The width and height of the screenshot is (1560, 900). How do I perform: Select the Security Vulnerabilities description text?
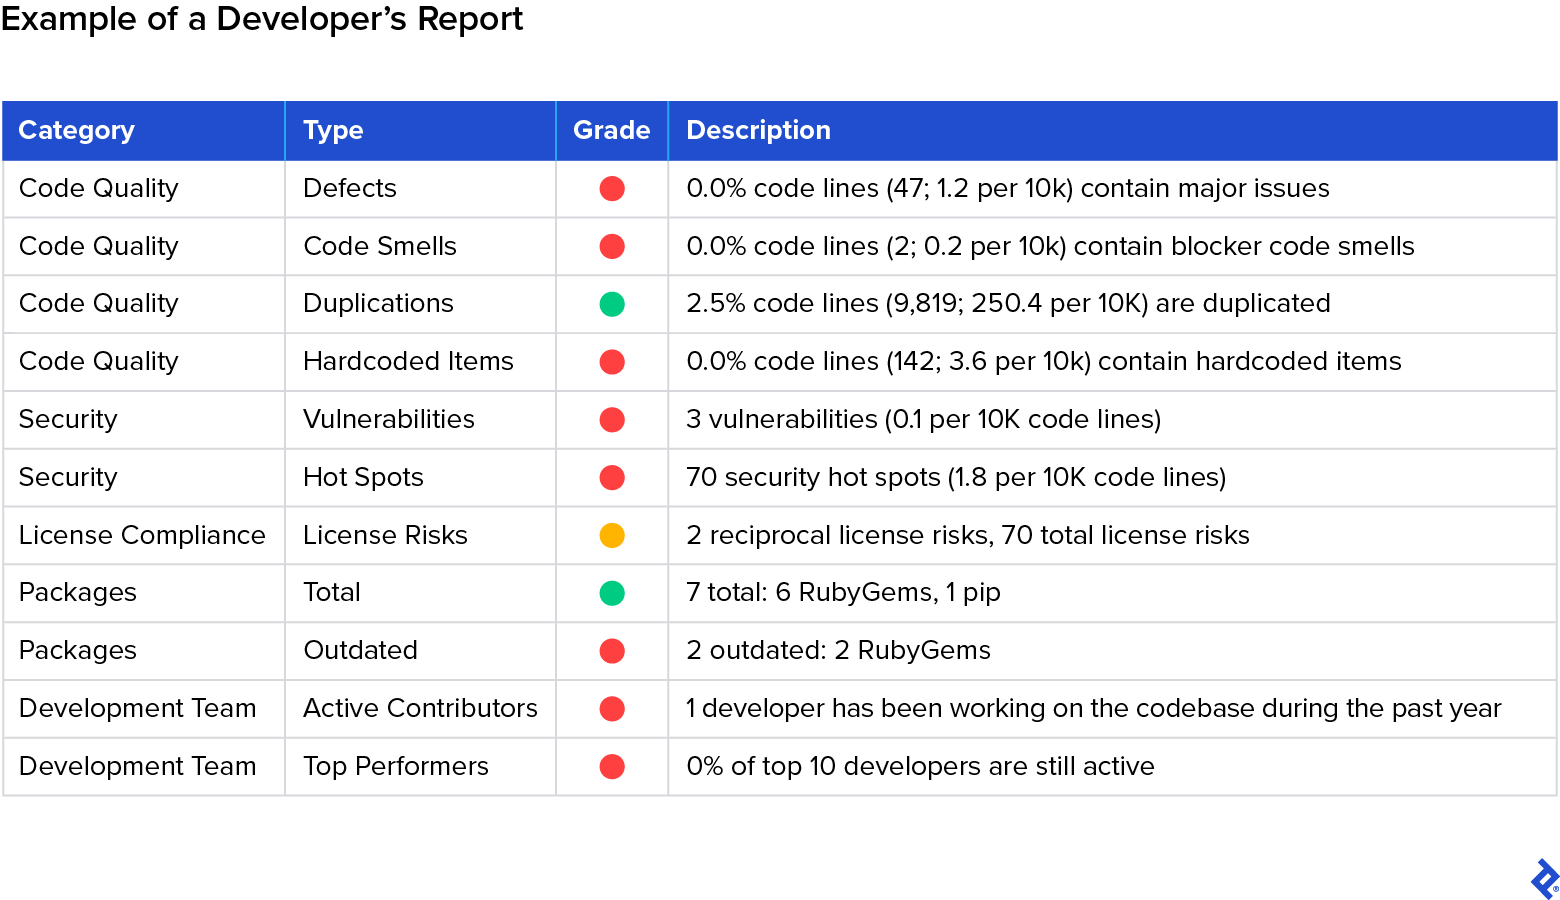[922, 419]
